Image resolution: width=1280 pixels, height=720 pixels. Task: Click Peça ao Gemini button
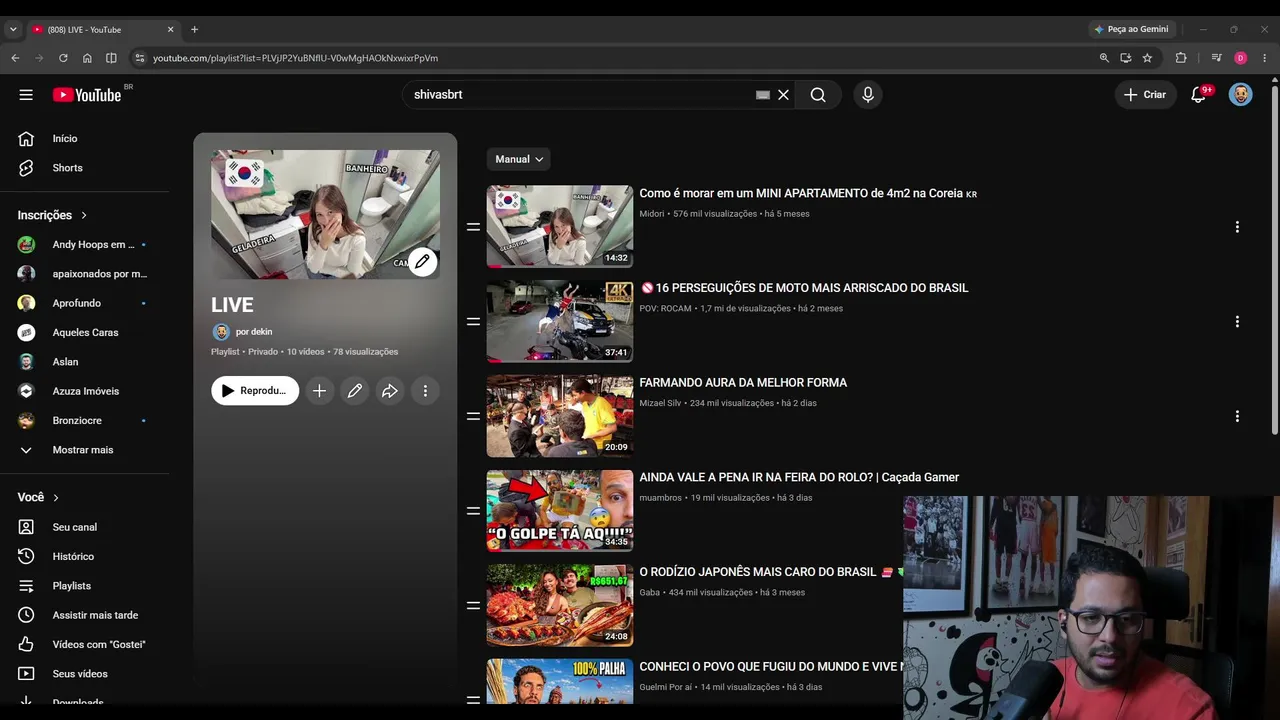[1132, 29]
